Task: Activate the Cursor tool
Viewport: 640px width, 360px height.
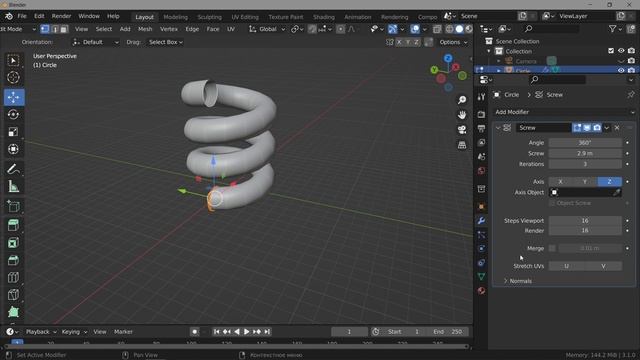Action: pyautogui.click(x=13, y=77)
